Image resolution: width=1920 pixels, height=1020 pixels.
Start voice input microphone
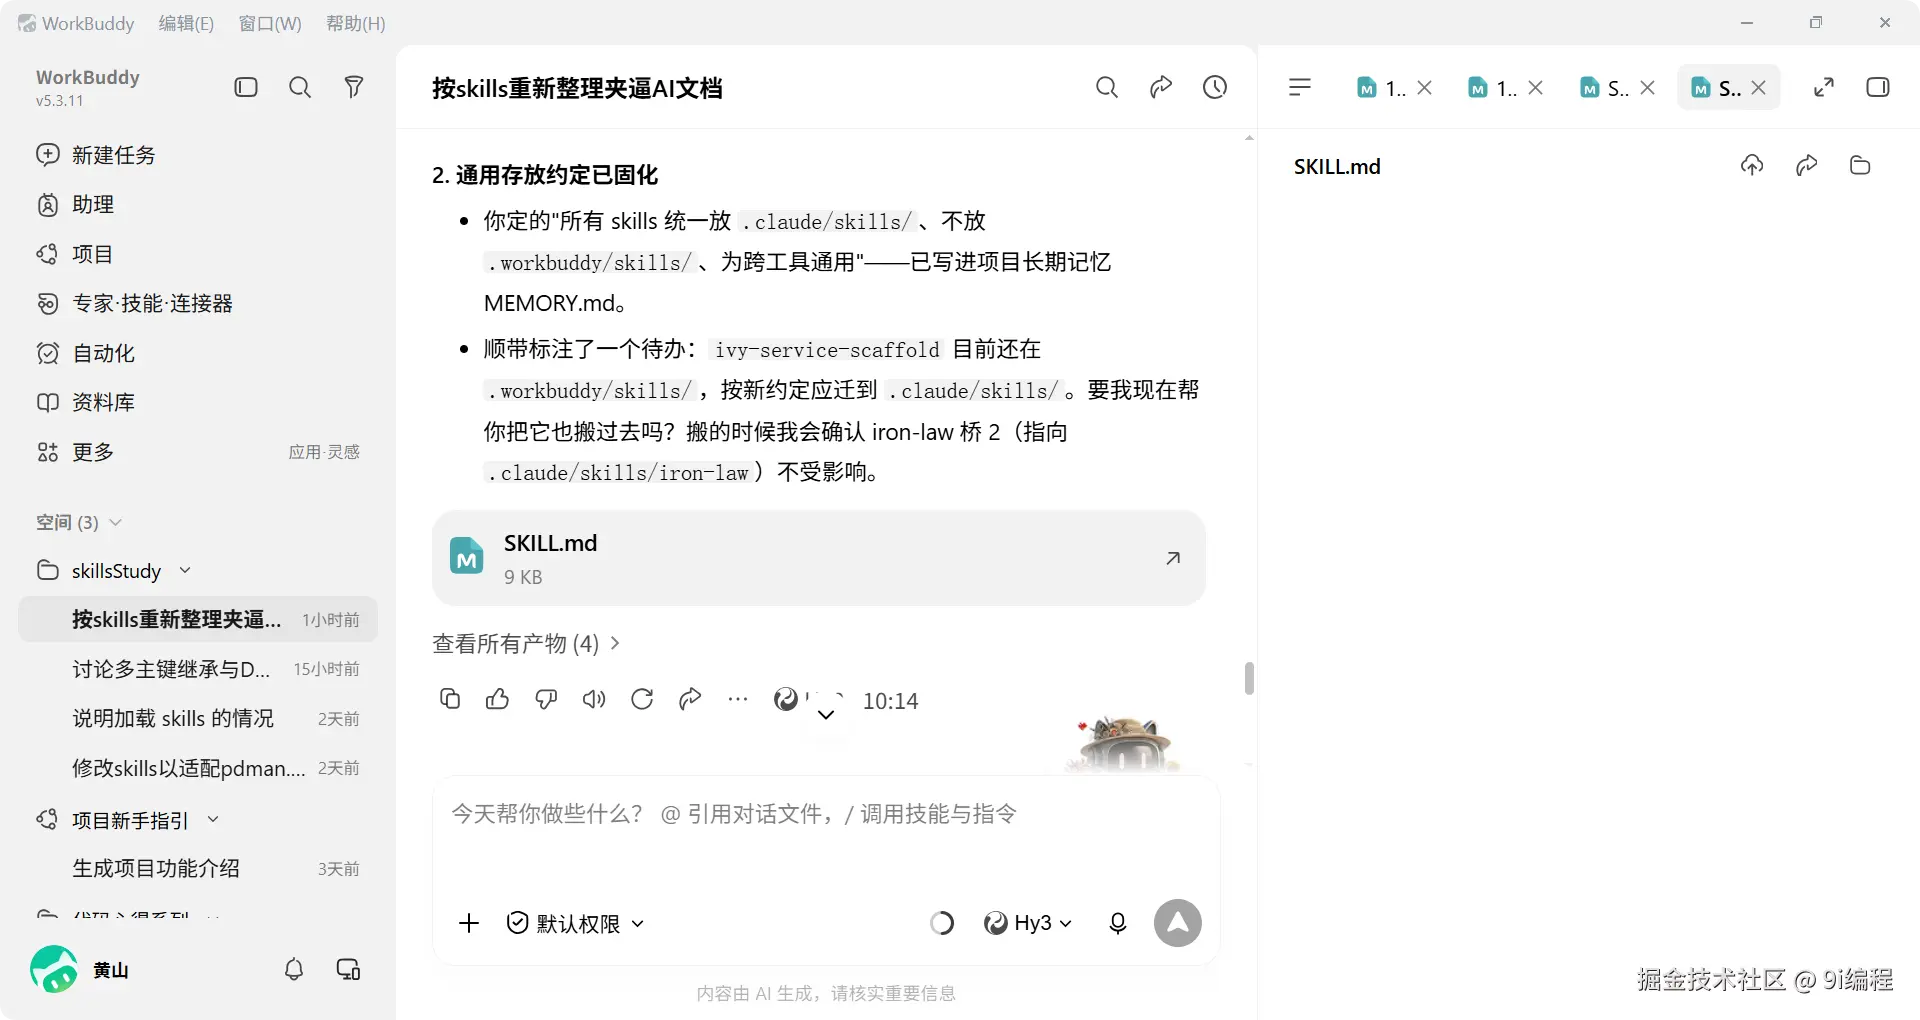[x=1118, y=923]
